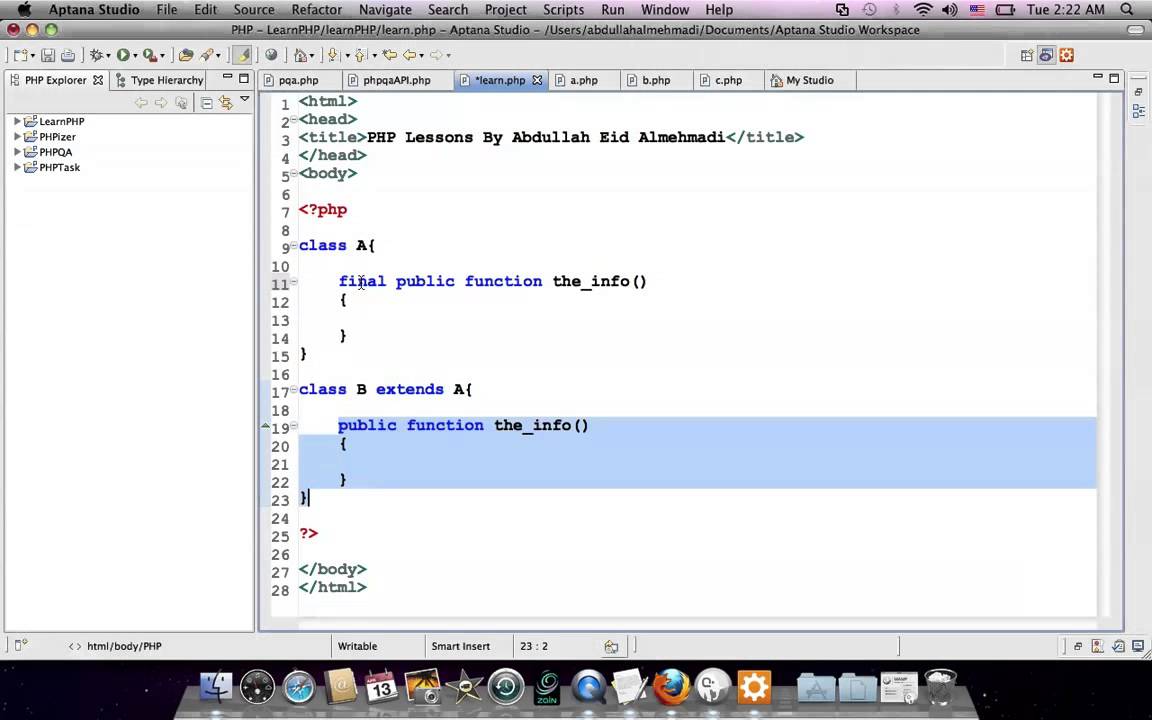1152x720 pixels.
Task: Click the Wi-Fi menu bar icon
Action: (x=923, y=10)
